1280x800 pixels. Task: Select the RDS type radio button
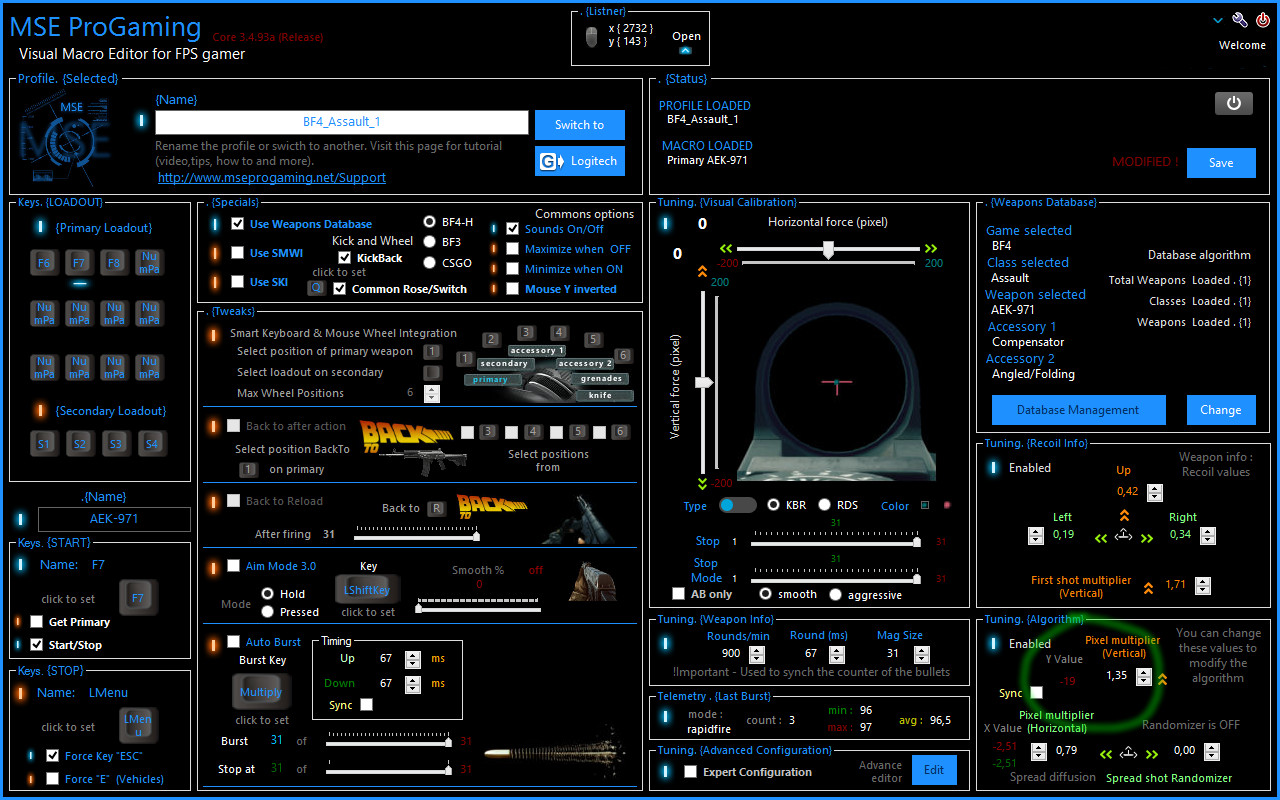click(825, 505)
